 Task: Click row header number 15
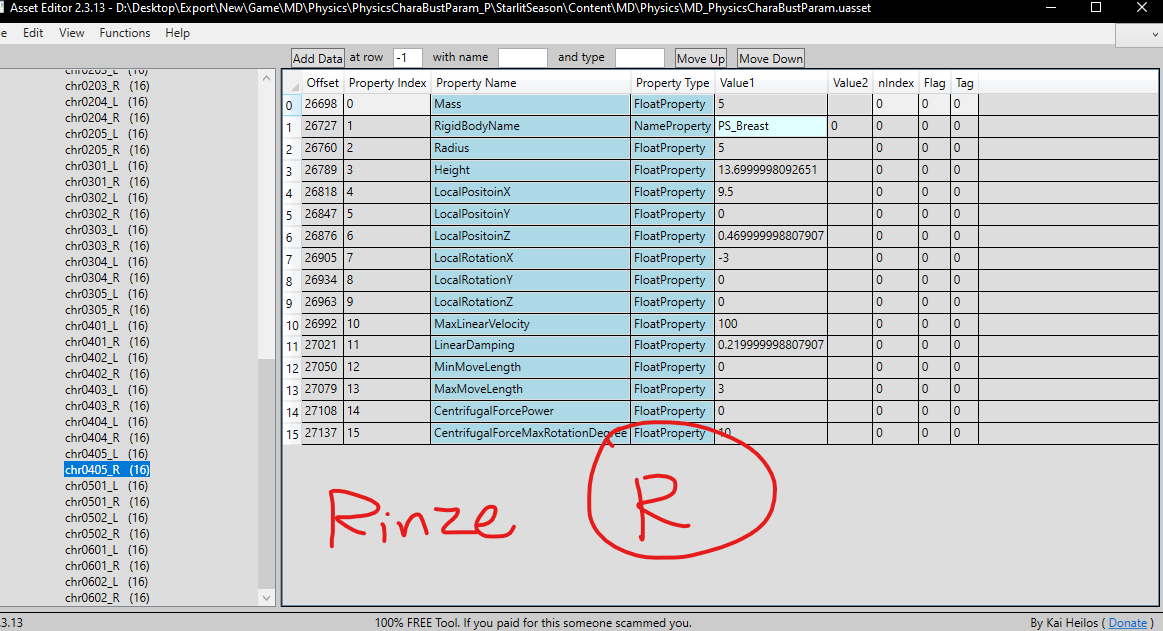[x=292, y=434]
